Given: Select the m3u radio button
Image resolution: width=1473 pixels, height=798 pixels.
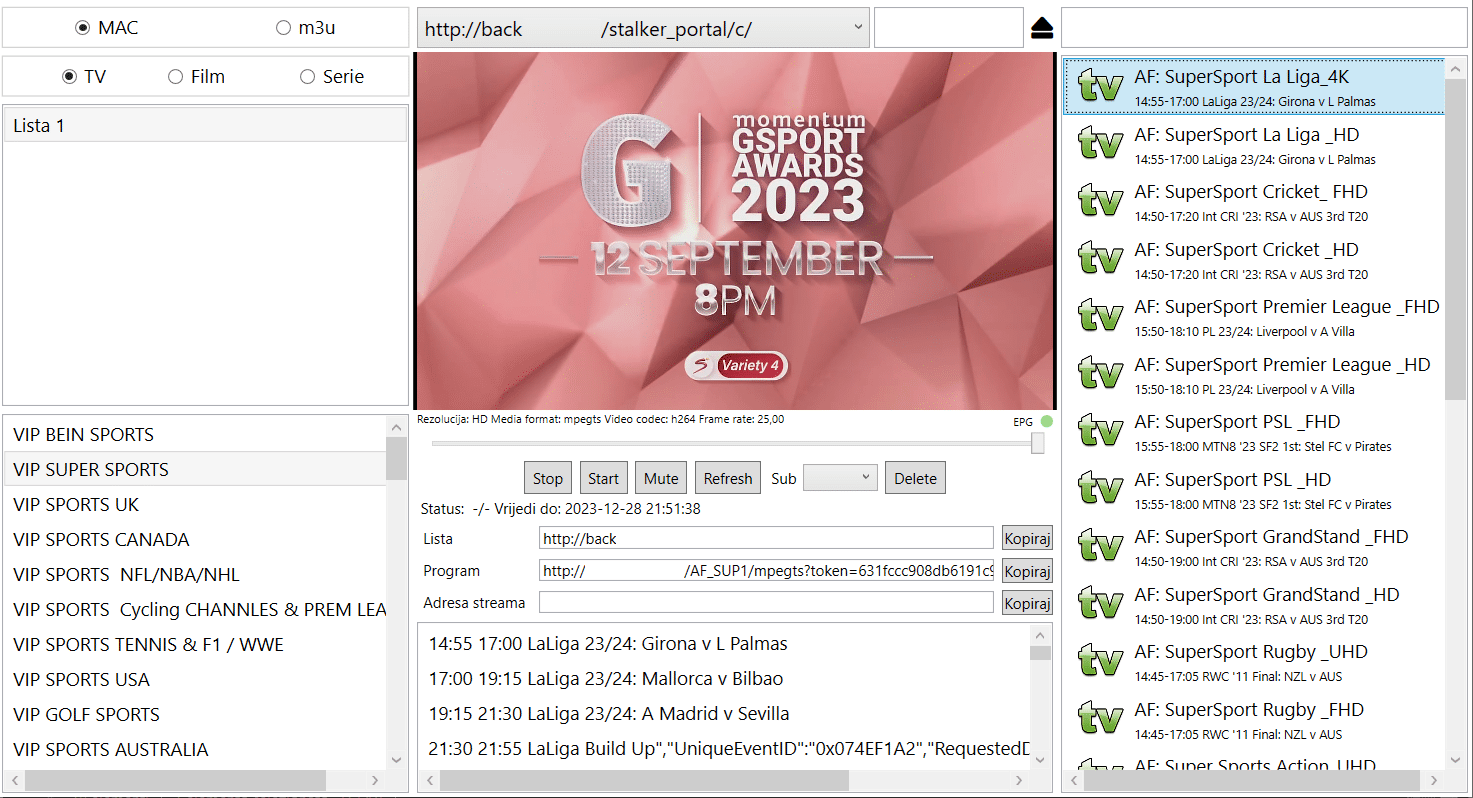Looking at the screenshot, I should tap(283, 28).
